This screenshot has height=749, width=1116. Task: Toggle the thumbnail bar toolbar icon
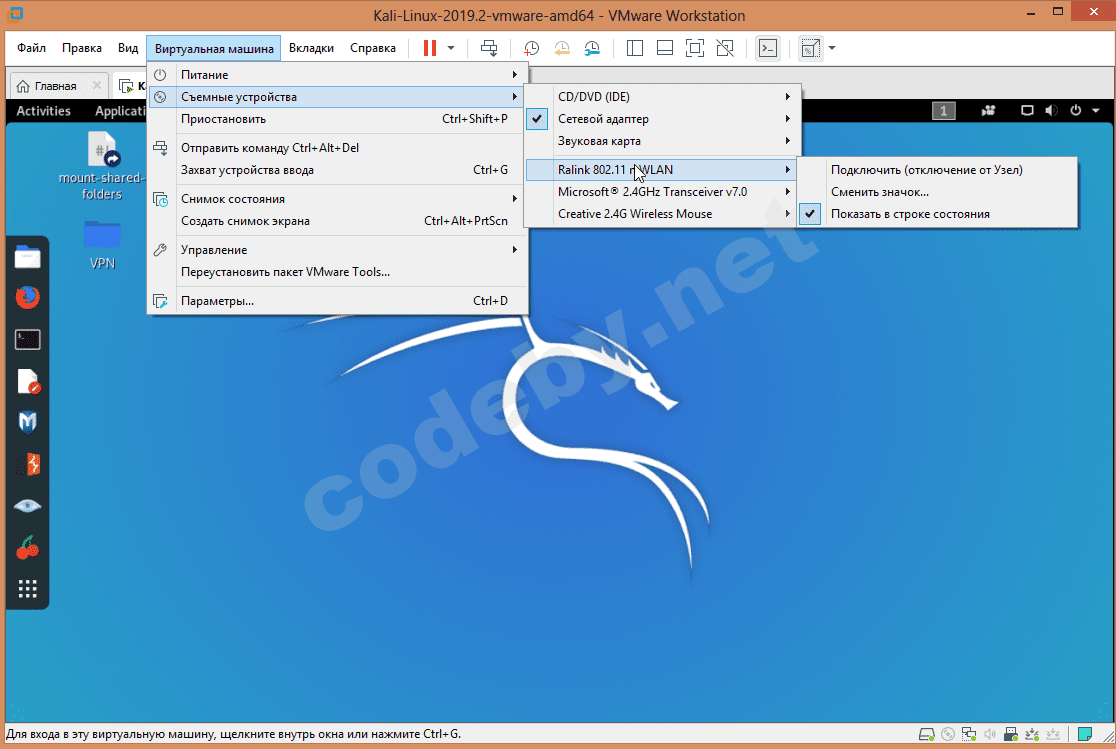(665, 48)
